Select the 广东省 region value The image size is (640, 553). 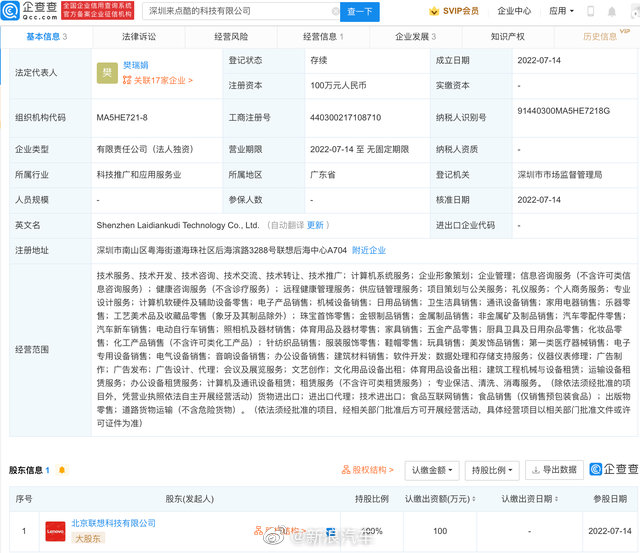click(x=323, y=175)
